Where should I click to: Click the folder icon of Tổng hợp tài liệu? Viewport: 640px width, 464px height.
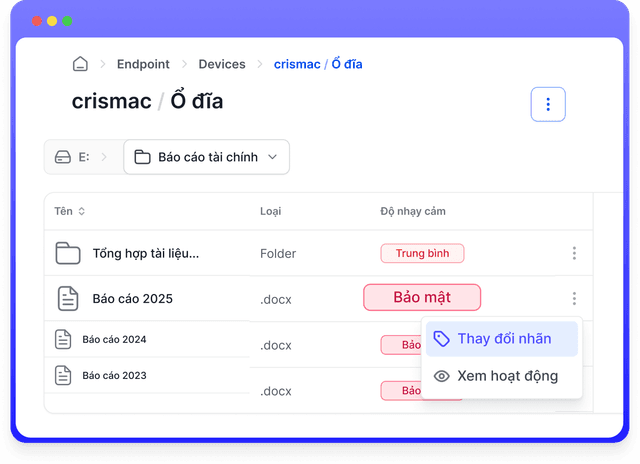point(68,253)
